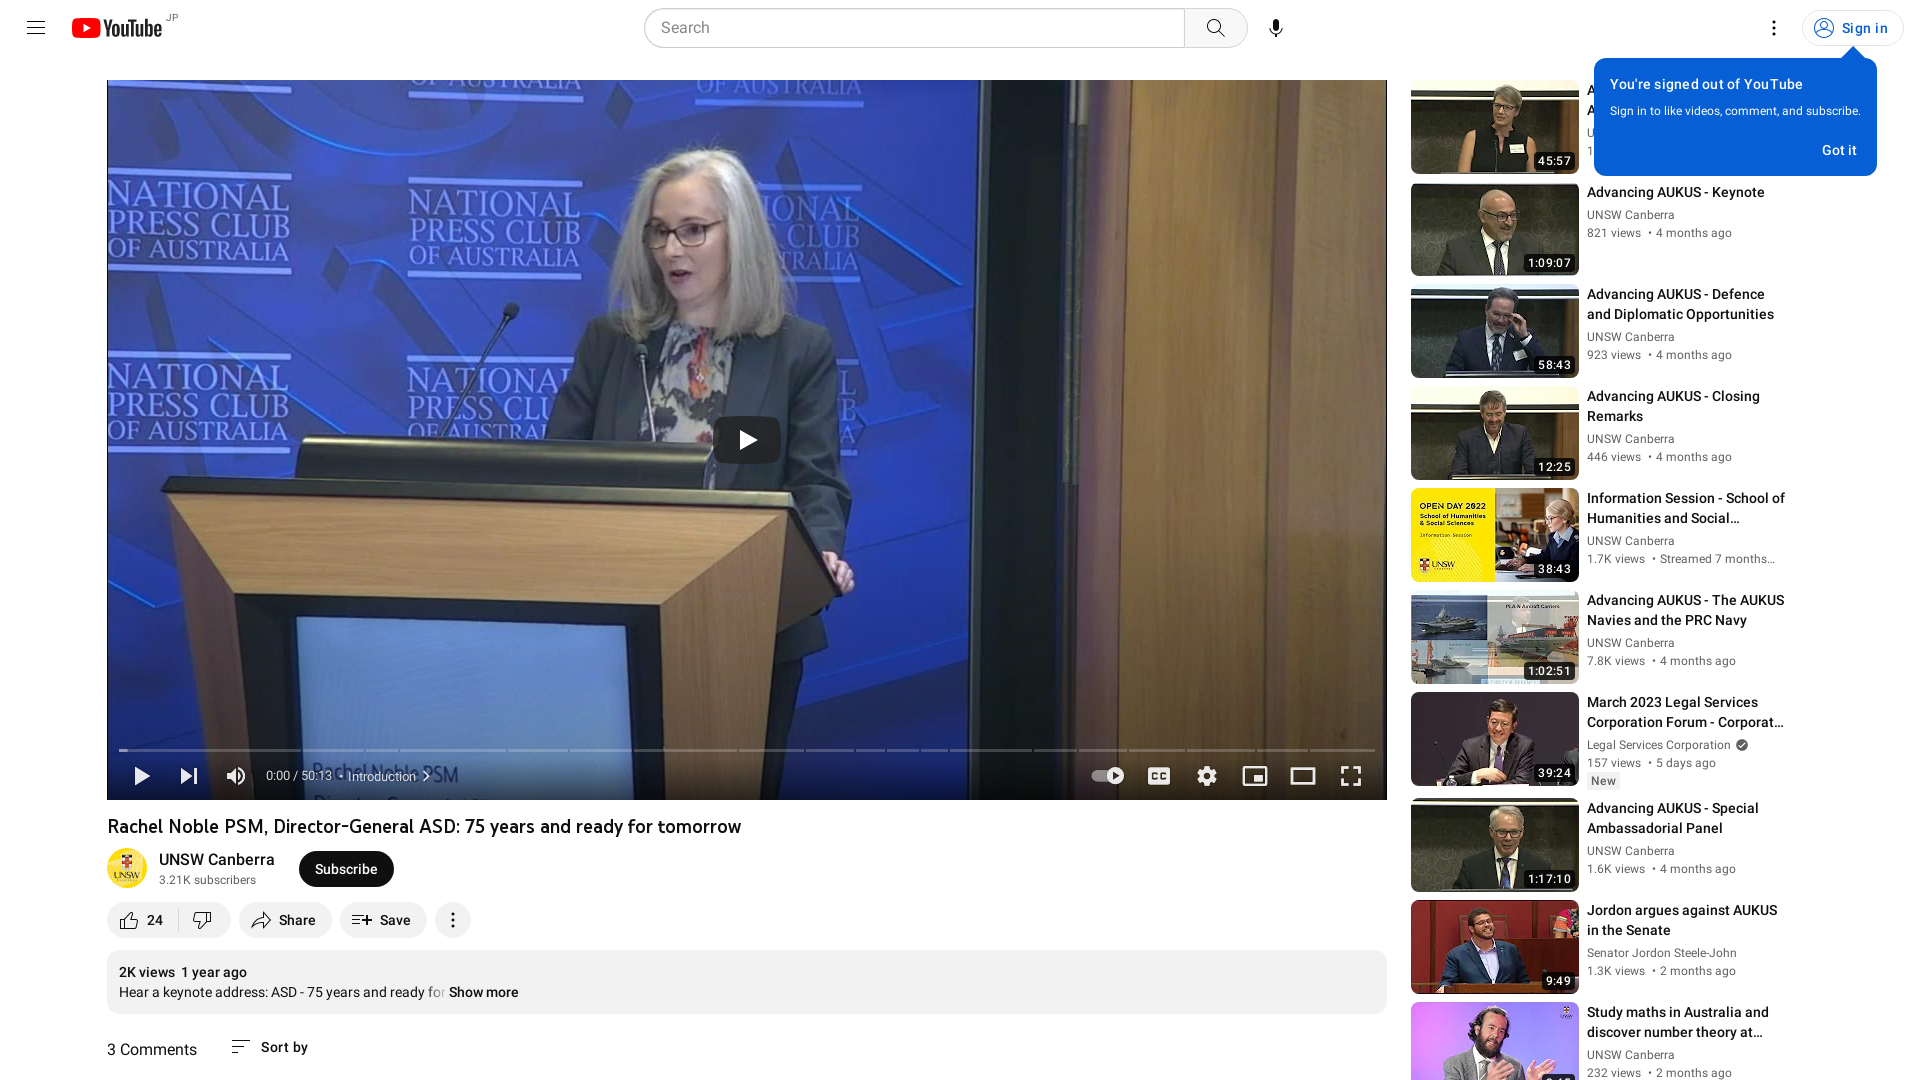Seek within the video progress bar

click(x=747, y=750)
